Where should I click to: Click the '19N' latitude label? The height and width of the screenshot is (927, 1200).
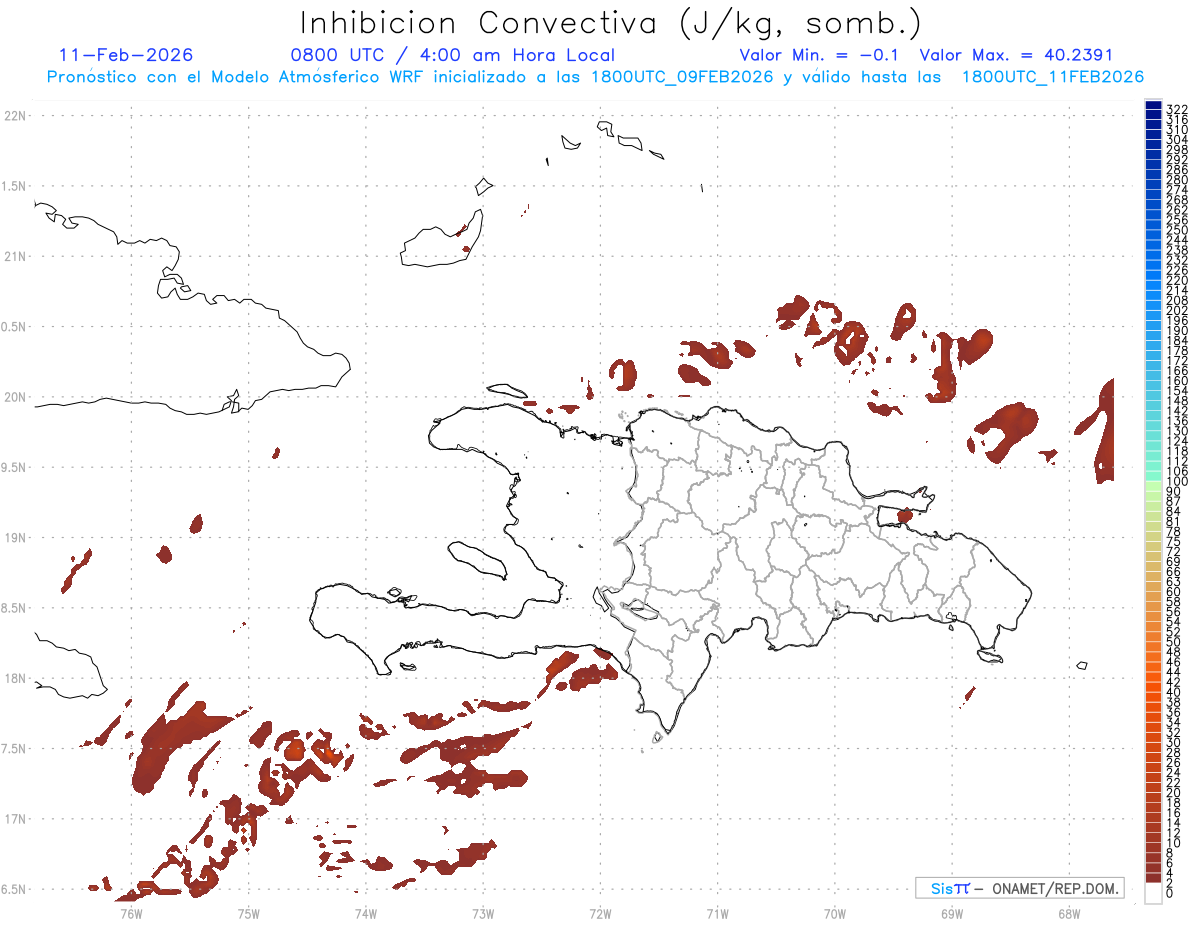[15, 538]
